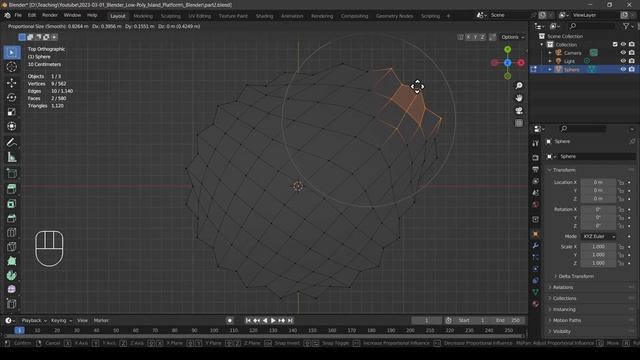Viewport: 640px width, 360px height.
Task: Select the Knife tool
Action: point(12,247)
